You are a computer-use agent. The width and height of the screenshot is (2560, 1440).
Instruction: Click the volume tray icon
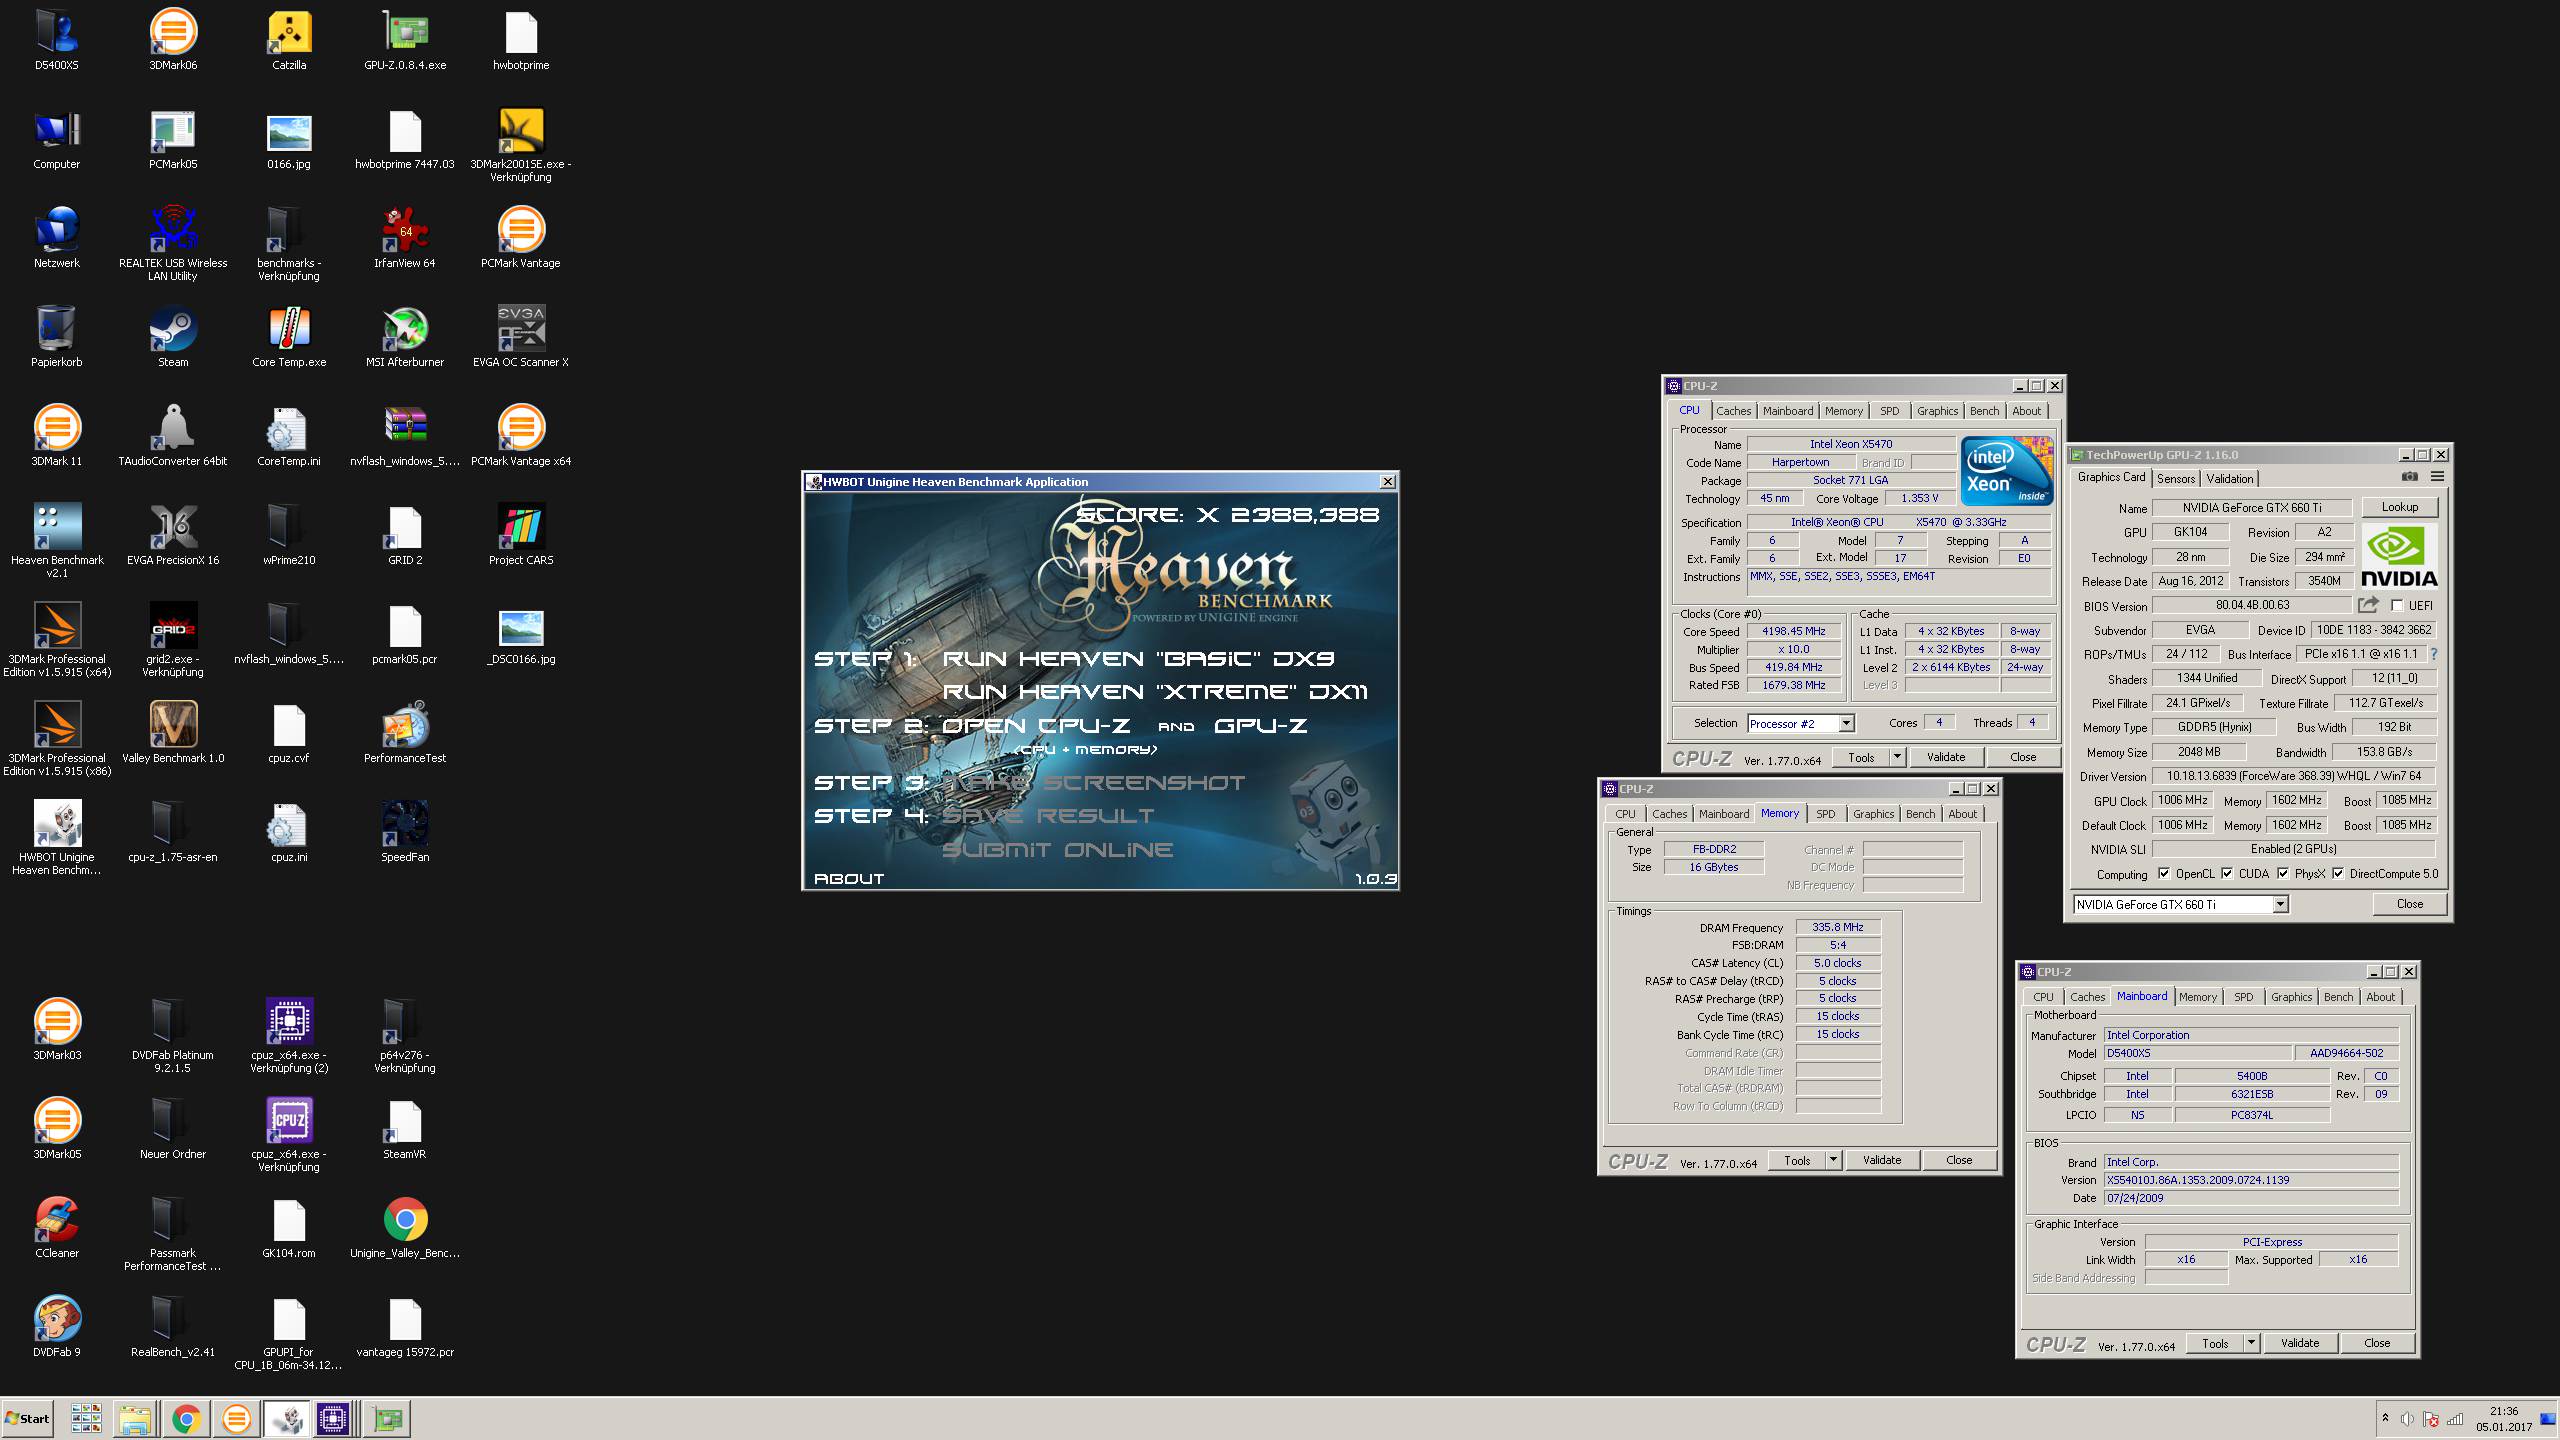point(2407,1418)
